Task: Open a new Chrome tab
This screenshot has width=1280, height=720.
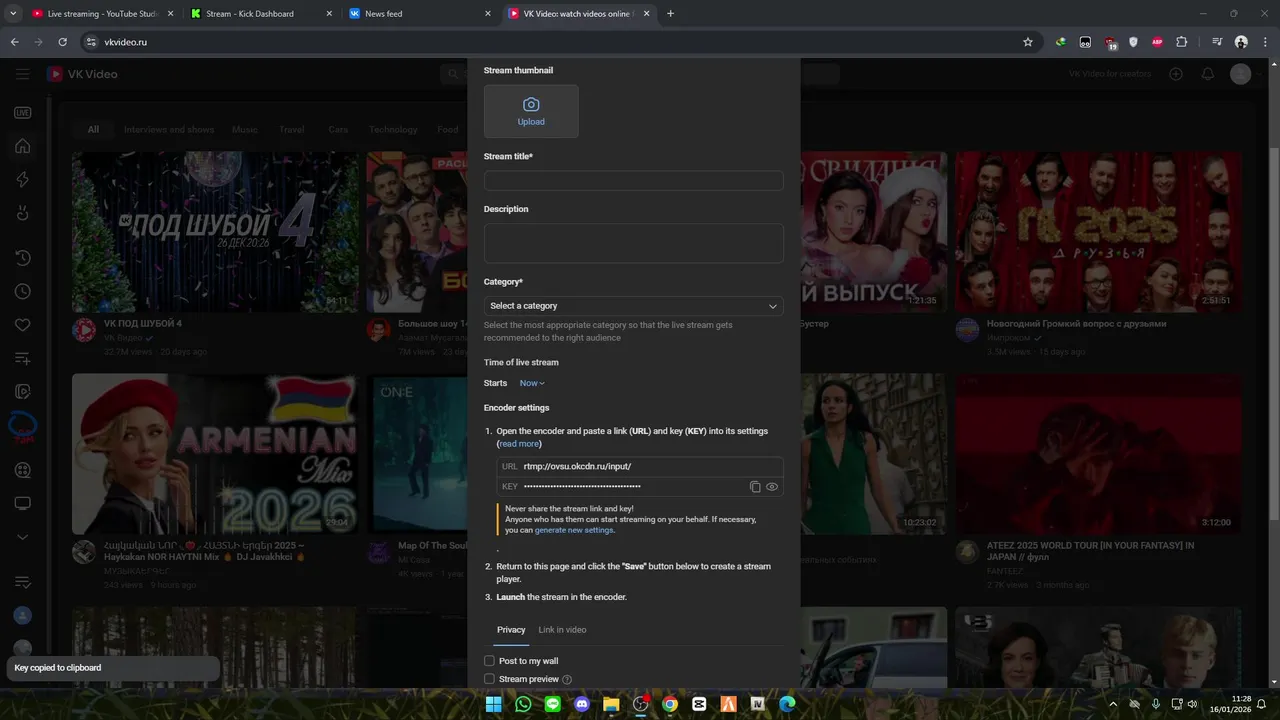Action: point(670,14)
